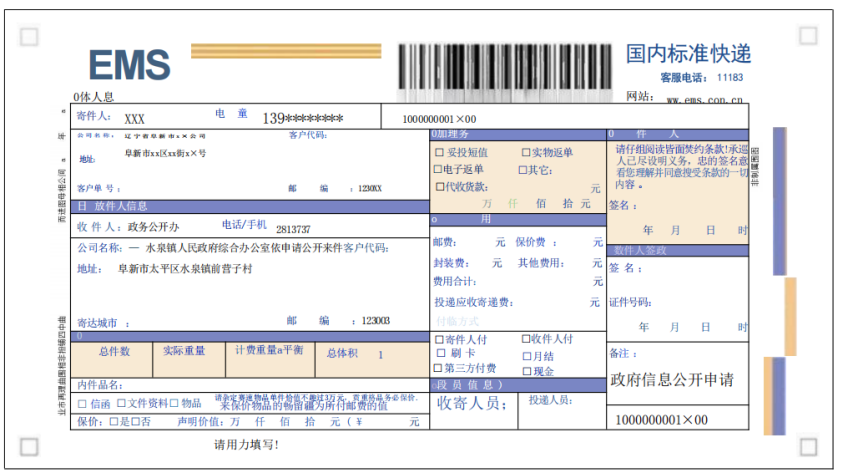Click recipient phone number 2813737

click(293, 229)
